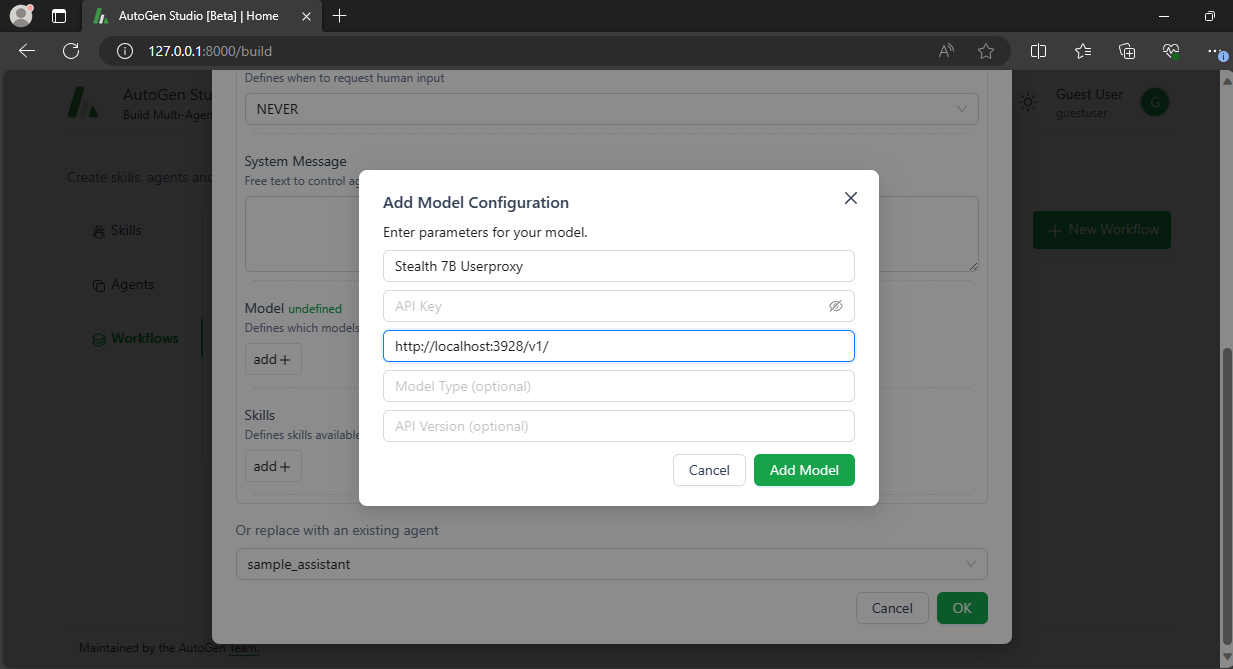Focus the API Key input field

(x=618, y=306)
